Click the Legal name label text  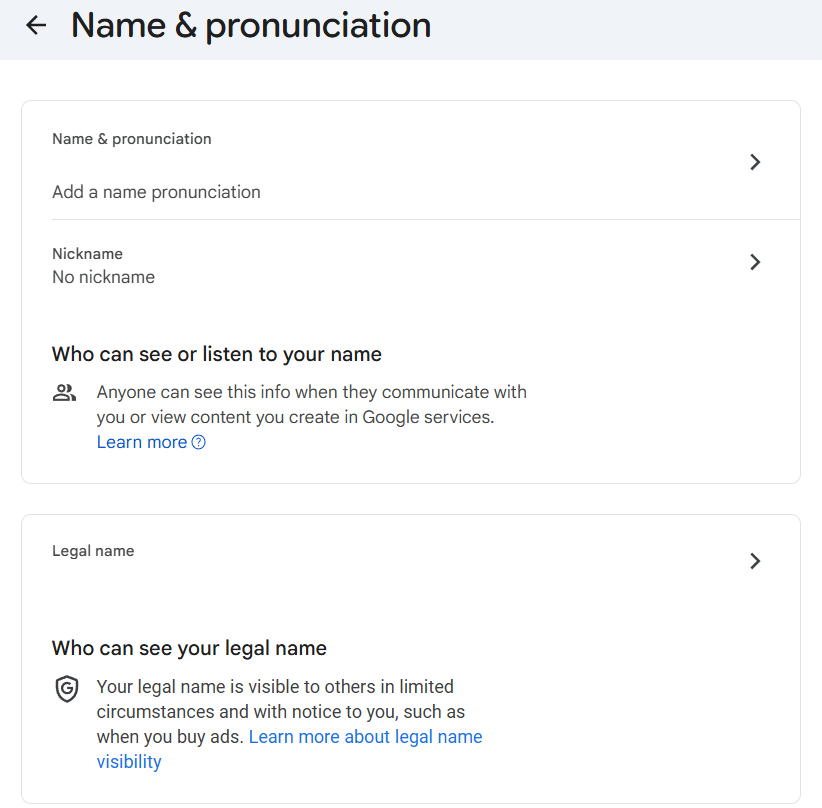coord(93,550)
